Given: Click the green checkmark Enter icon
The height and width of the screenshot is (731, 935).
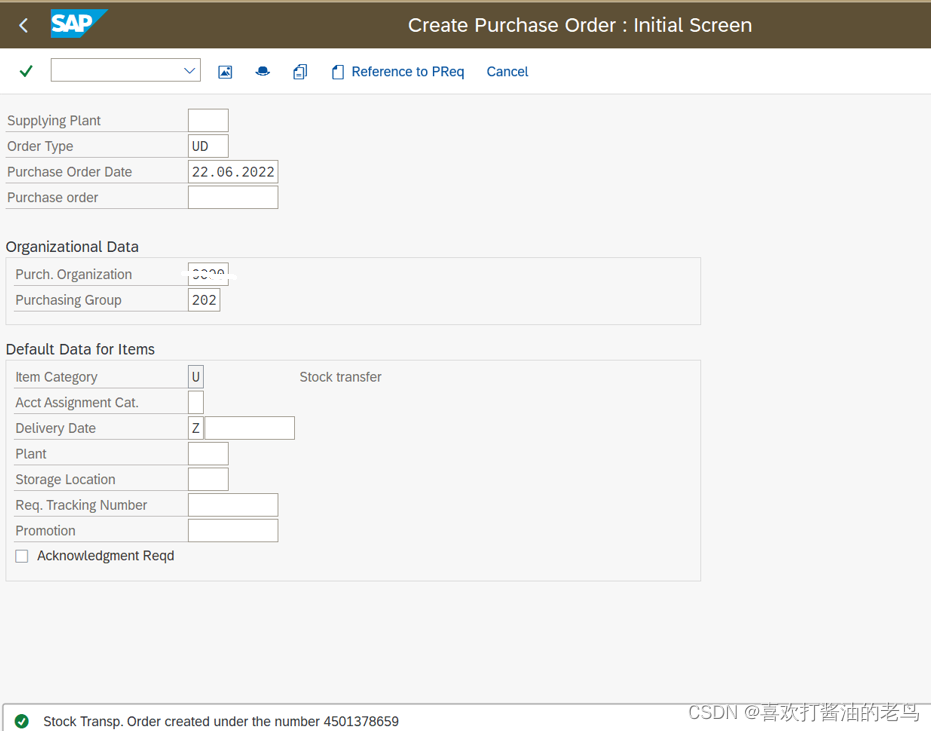Looking at the screenshot, I should pos(26,71).
